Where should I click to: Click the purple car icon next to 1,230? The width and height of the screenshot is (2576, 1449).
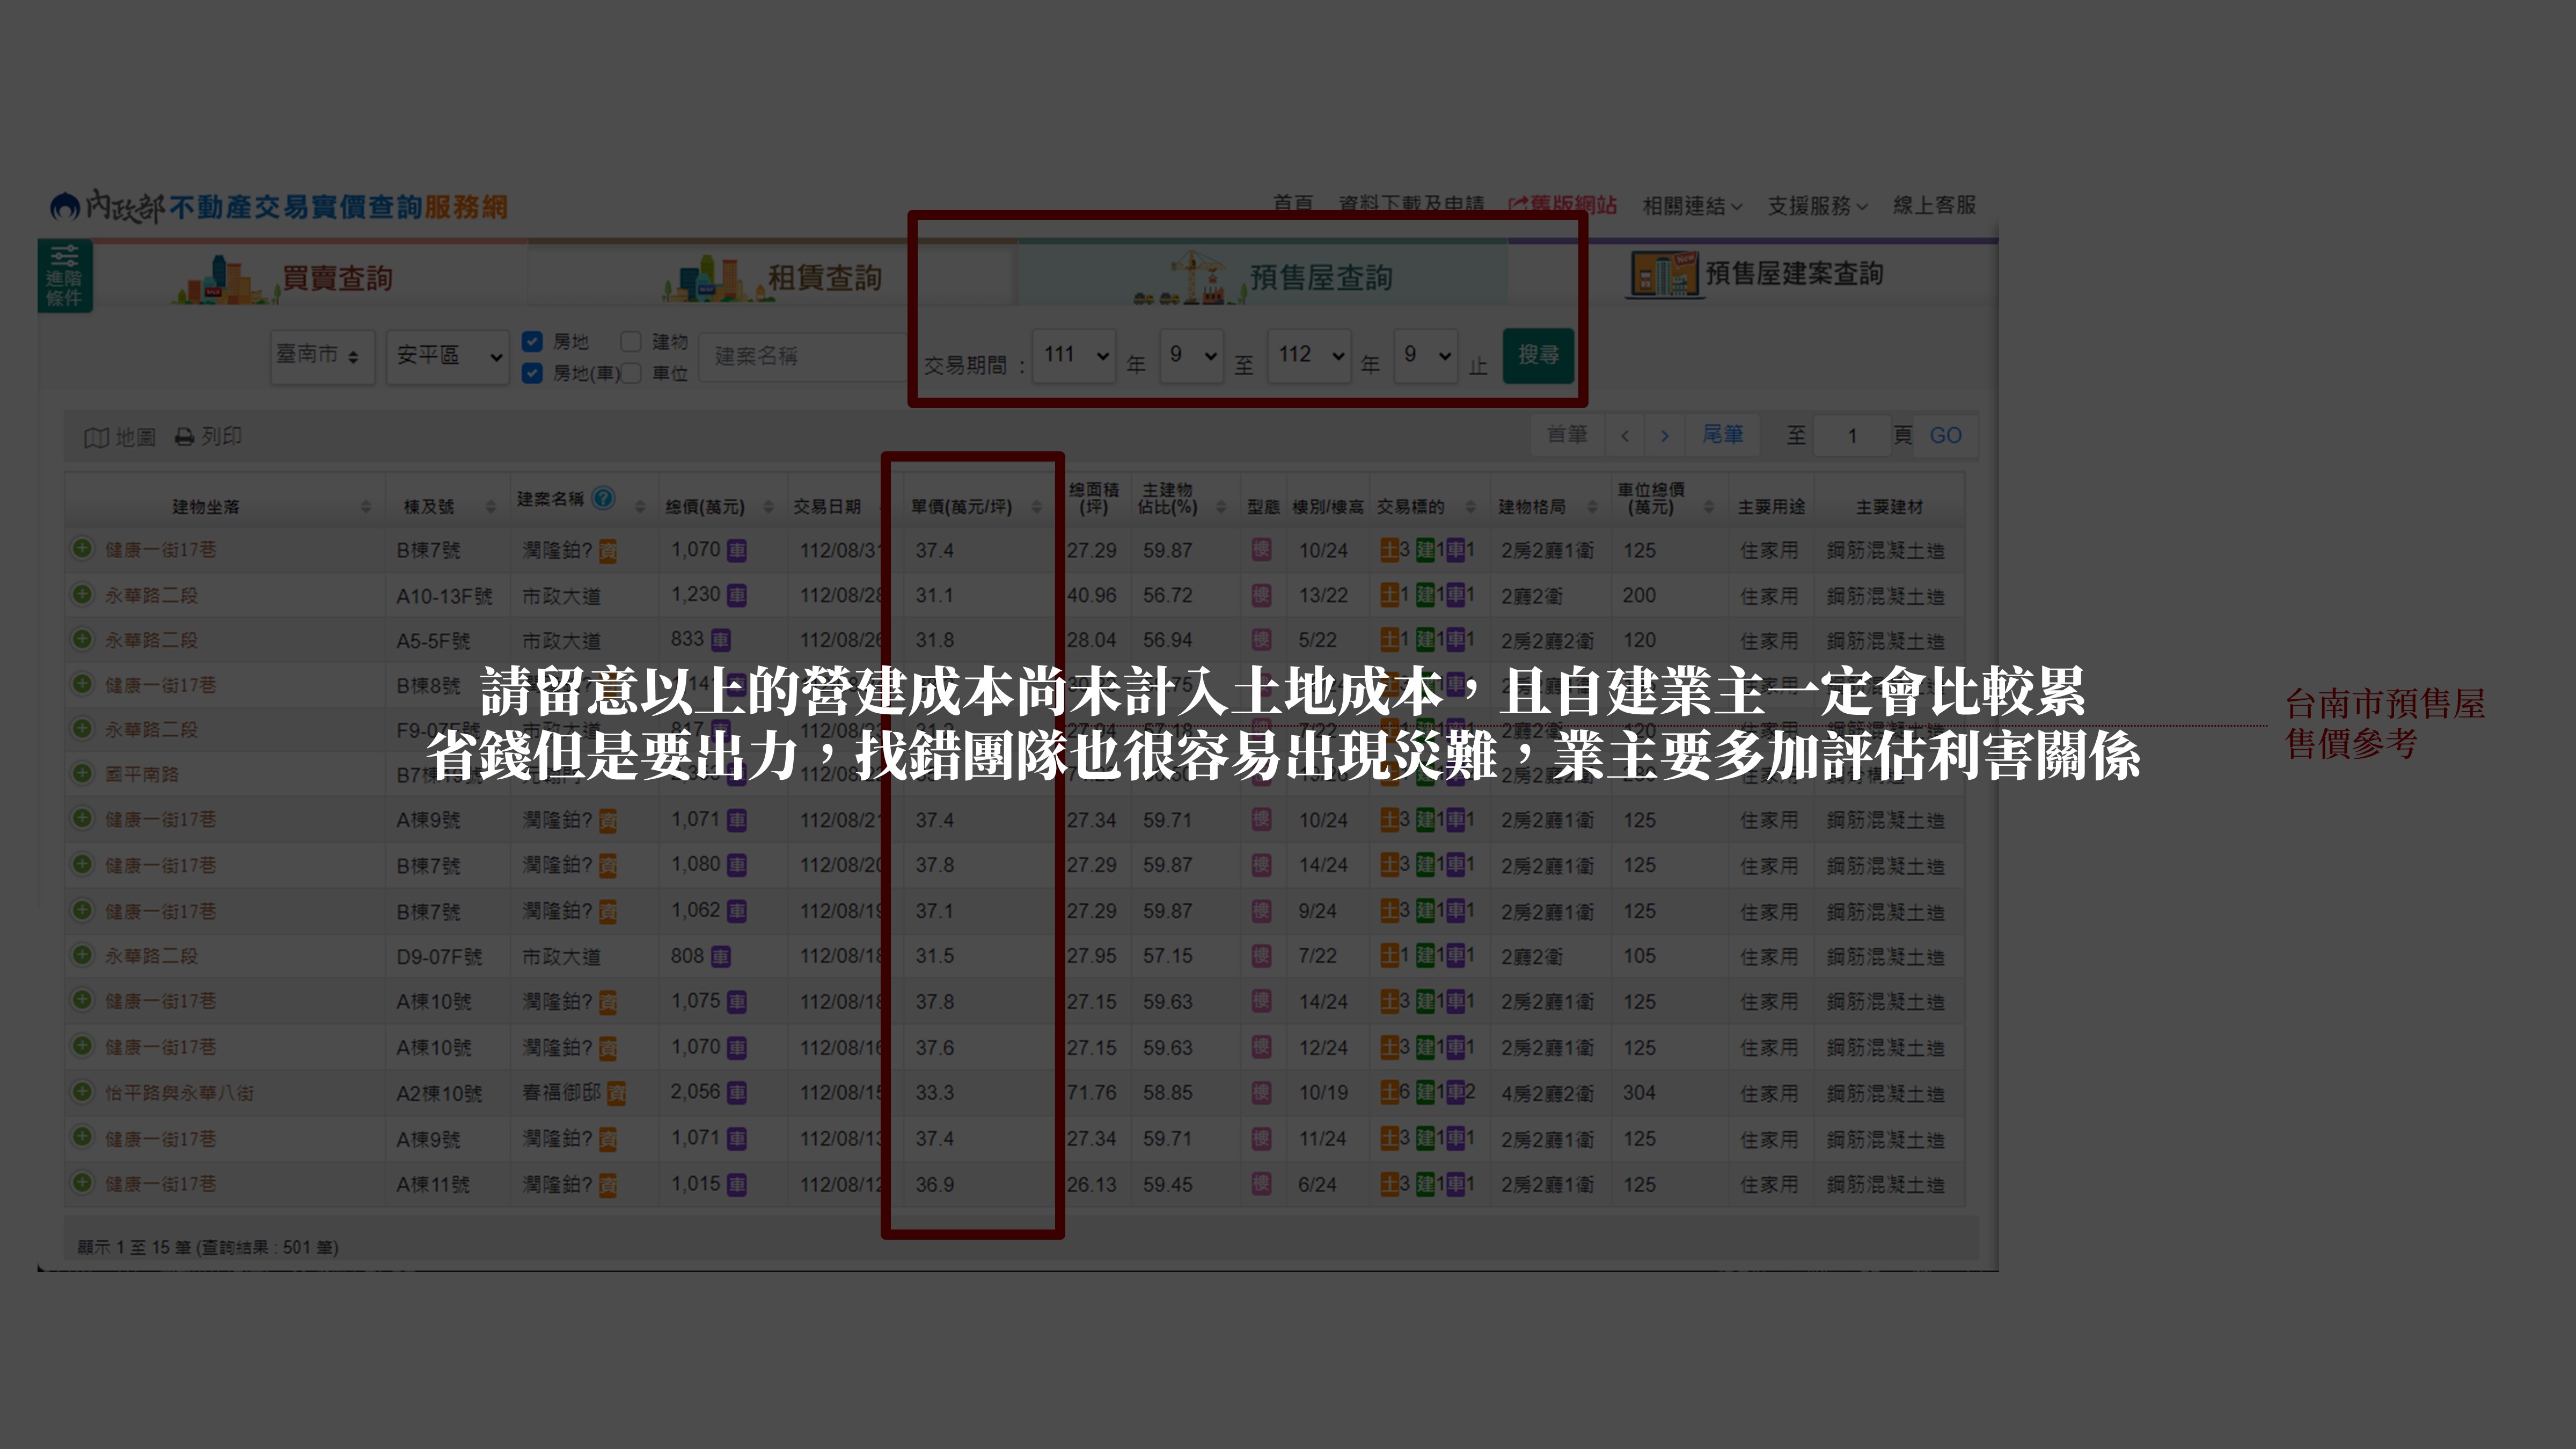tap(737, 595)
